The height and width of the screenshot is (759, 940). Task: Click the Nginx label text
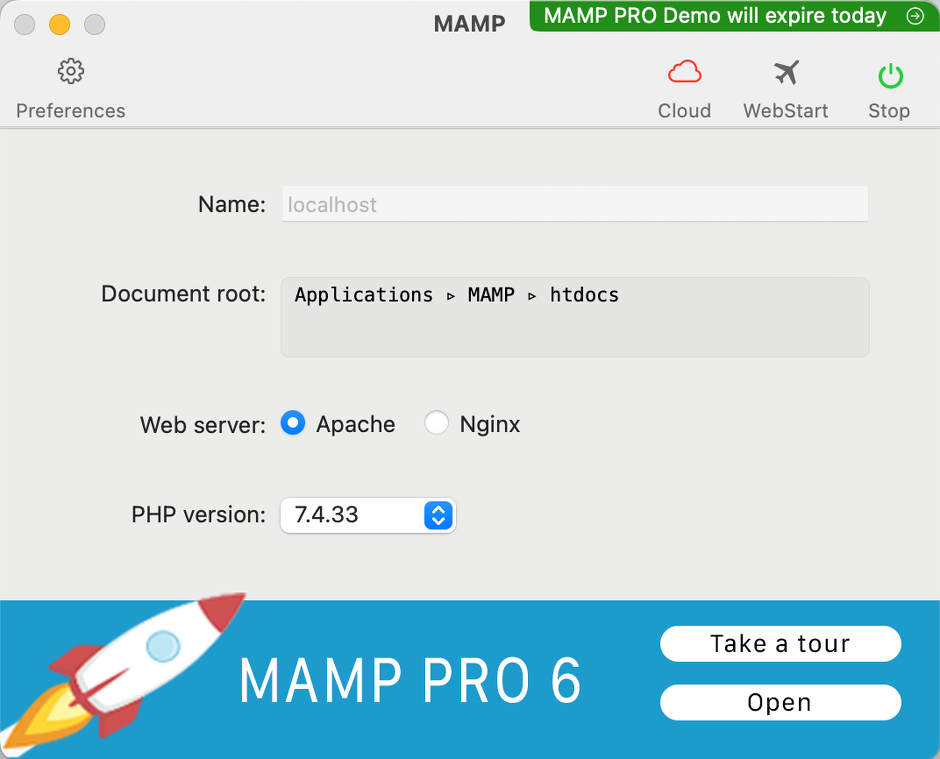point(490,424)
